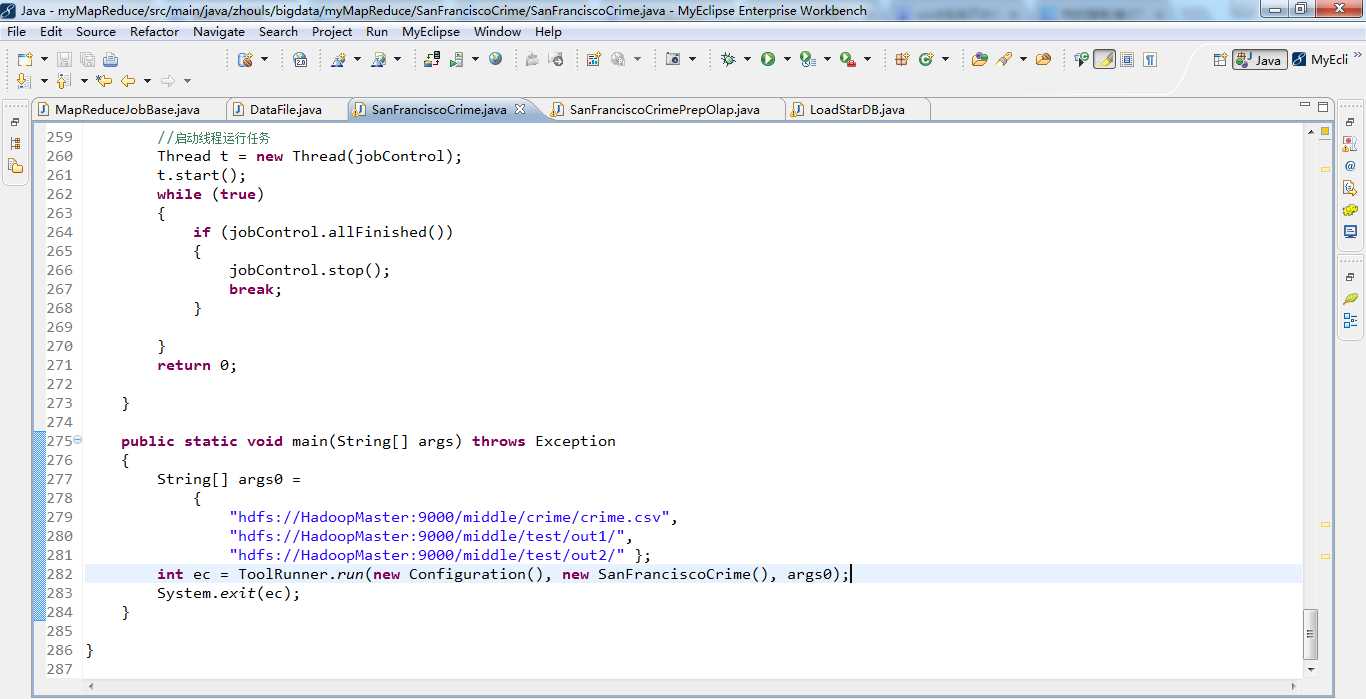Click the Save All toolbar icon

point(87,59)
